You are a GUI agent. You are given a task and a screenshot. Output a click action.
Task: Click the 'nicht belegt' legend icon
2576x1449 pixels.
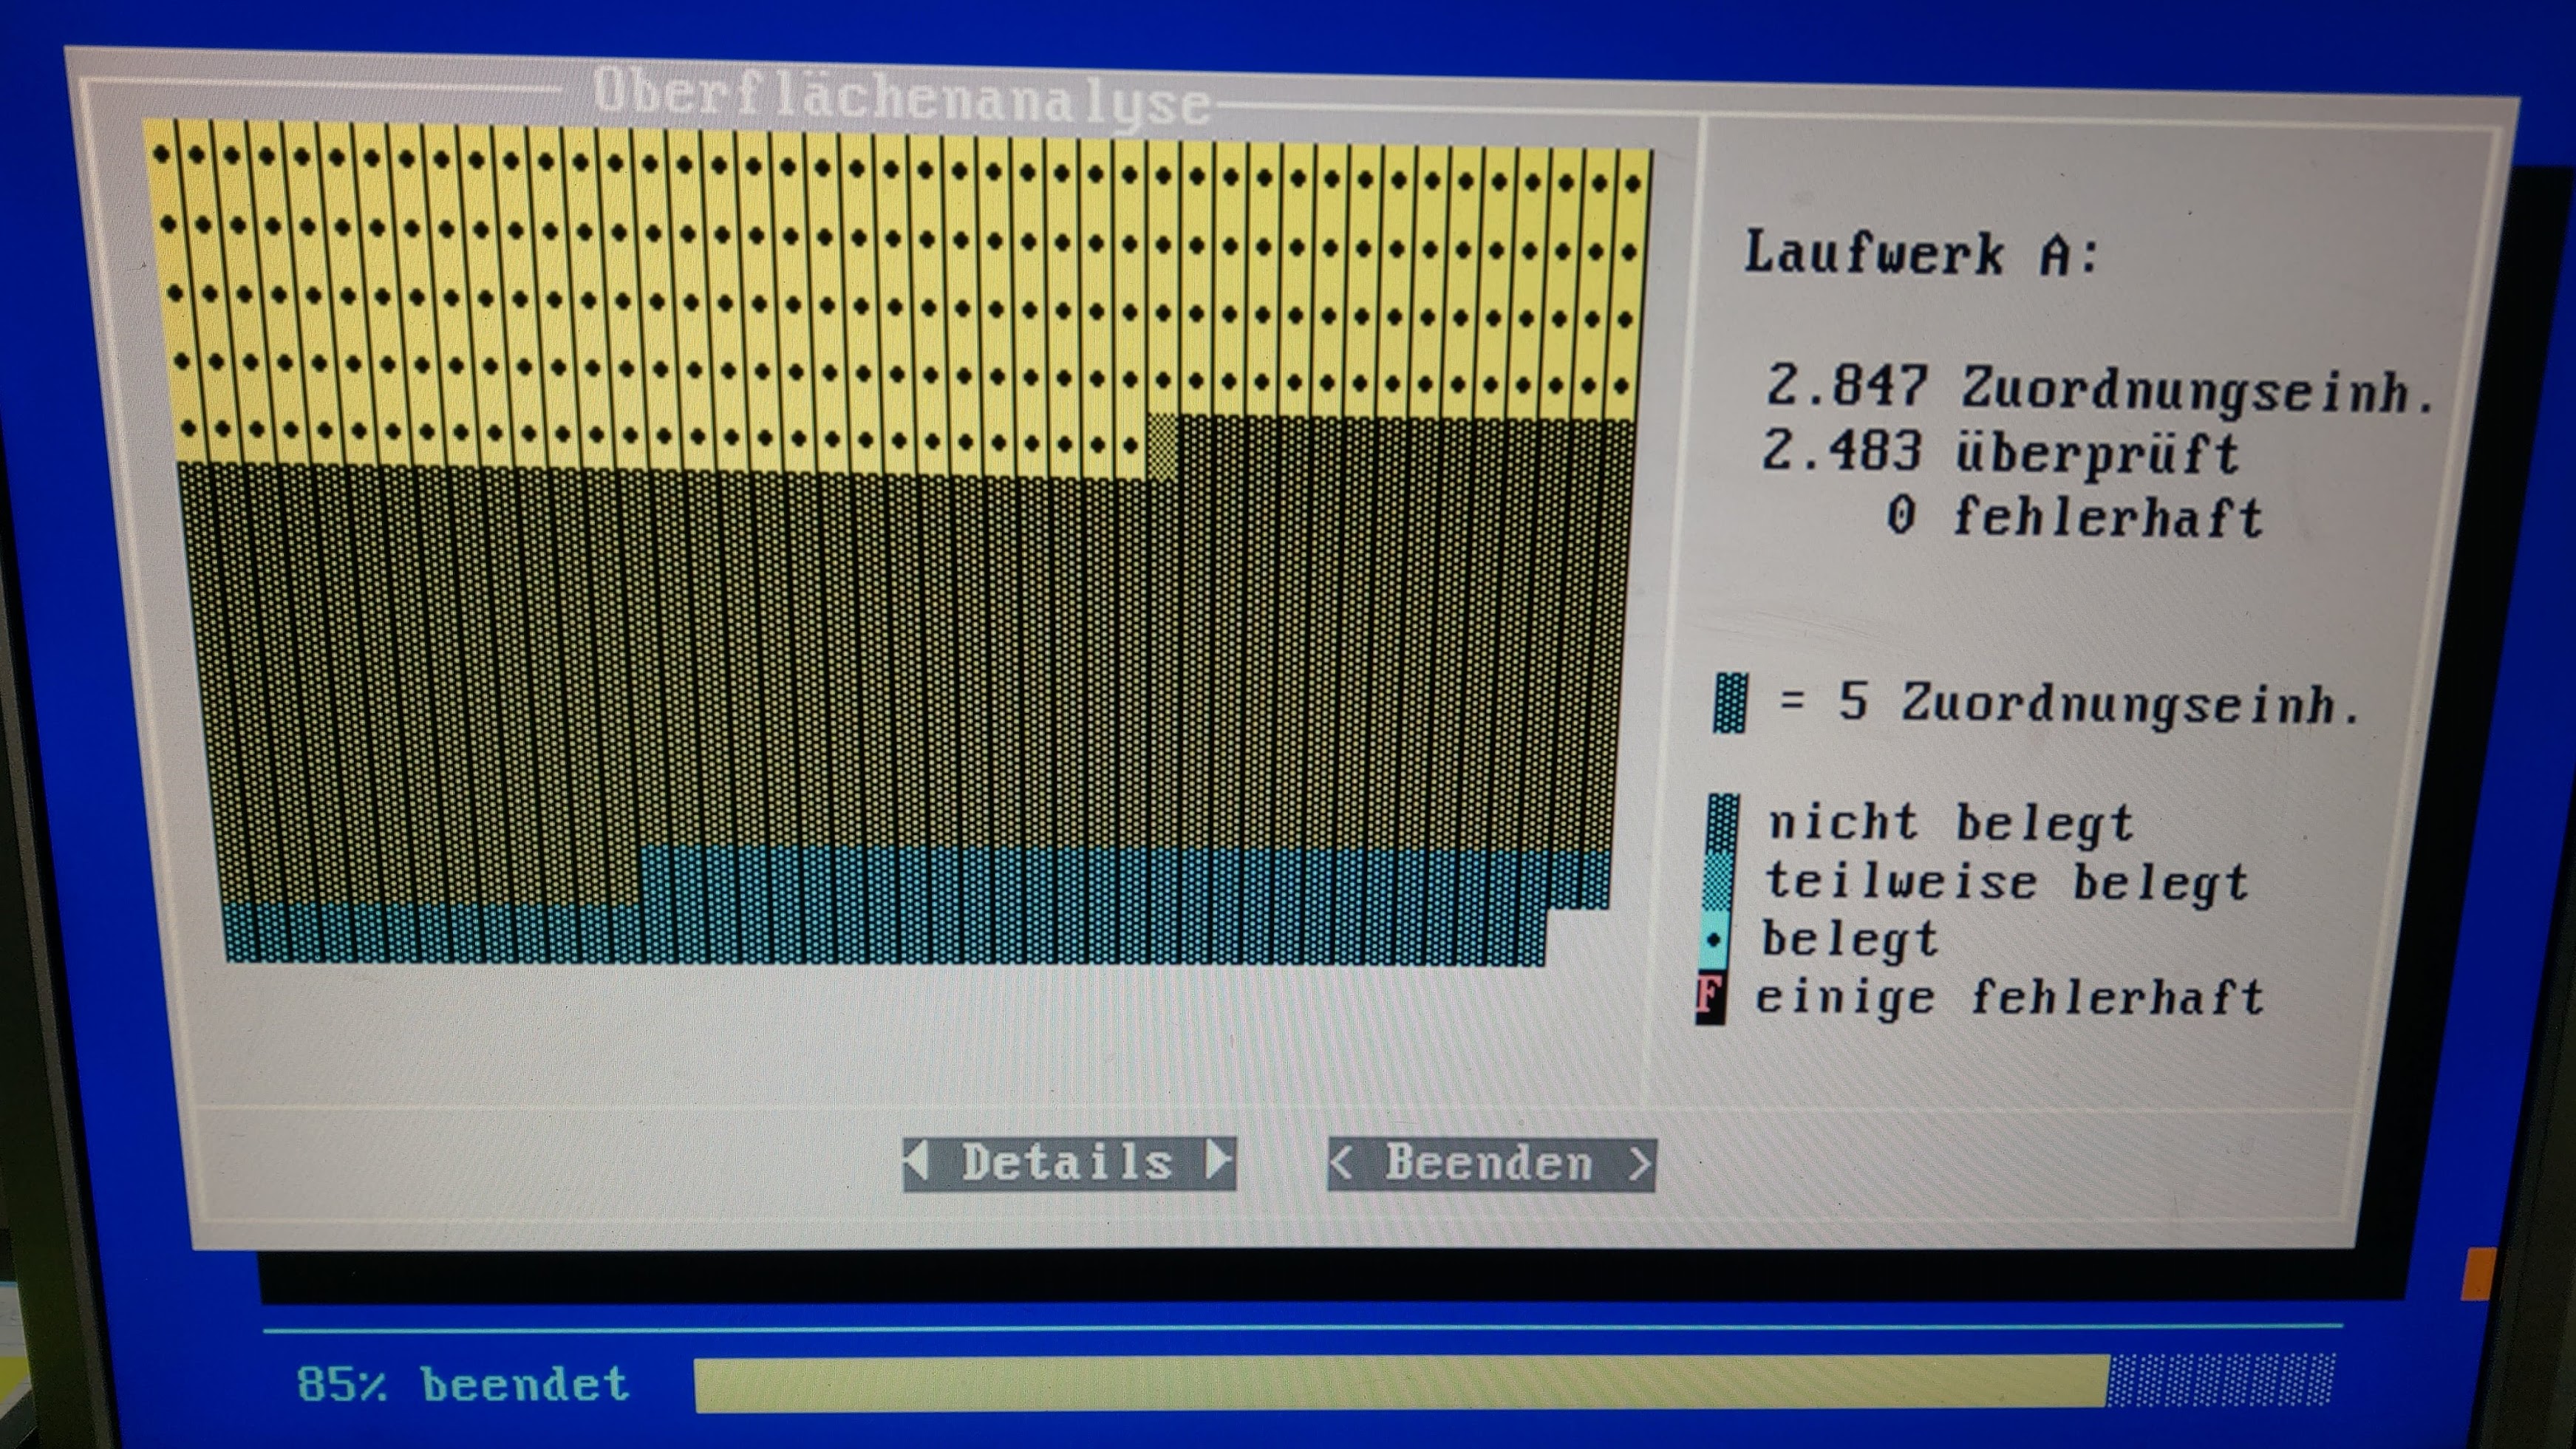(x=1722, y=823)
